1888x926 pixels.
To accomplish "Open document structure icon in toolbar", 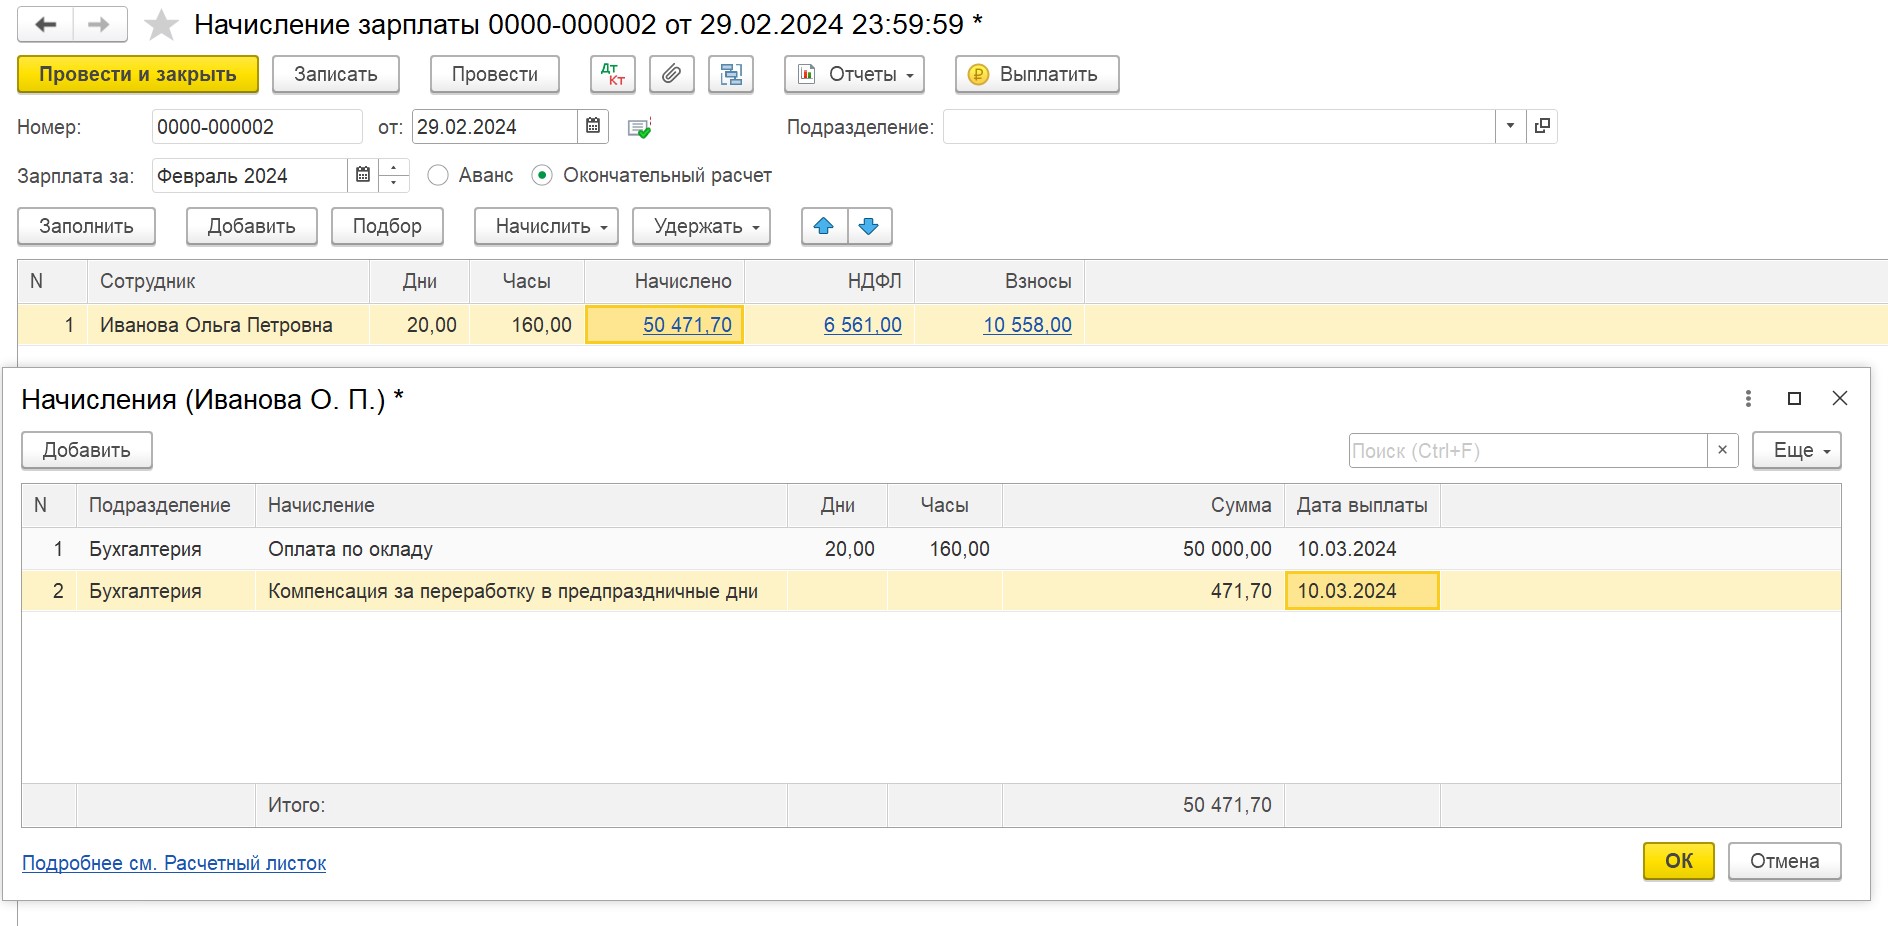I will [731, 74].
